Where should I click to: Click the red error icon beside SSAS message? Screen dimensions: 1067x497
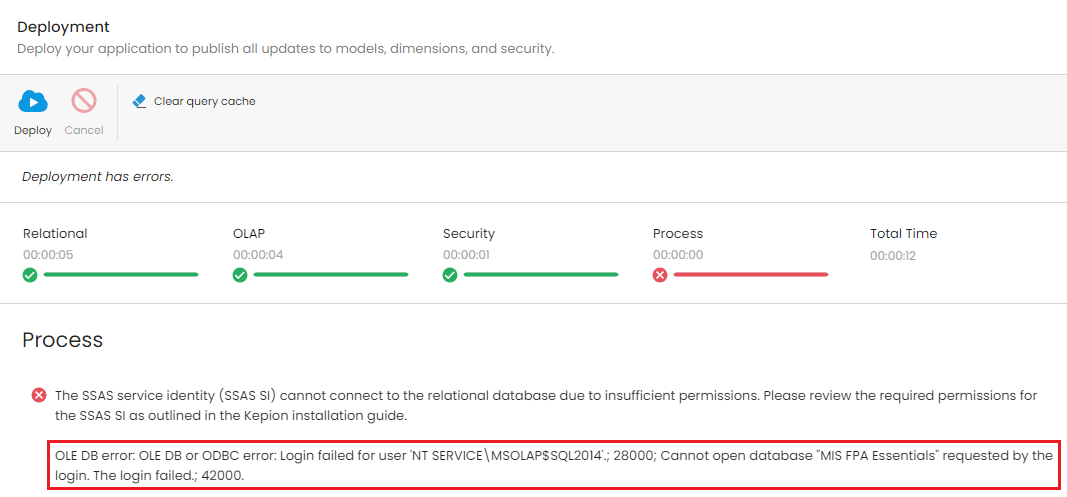[39, 396]
